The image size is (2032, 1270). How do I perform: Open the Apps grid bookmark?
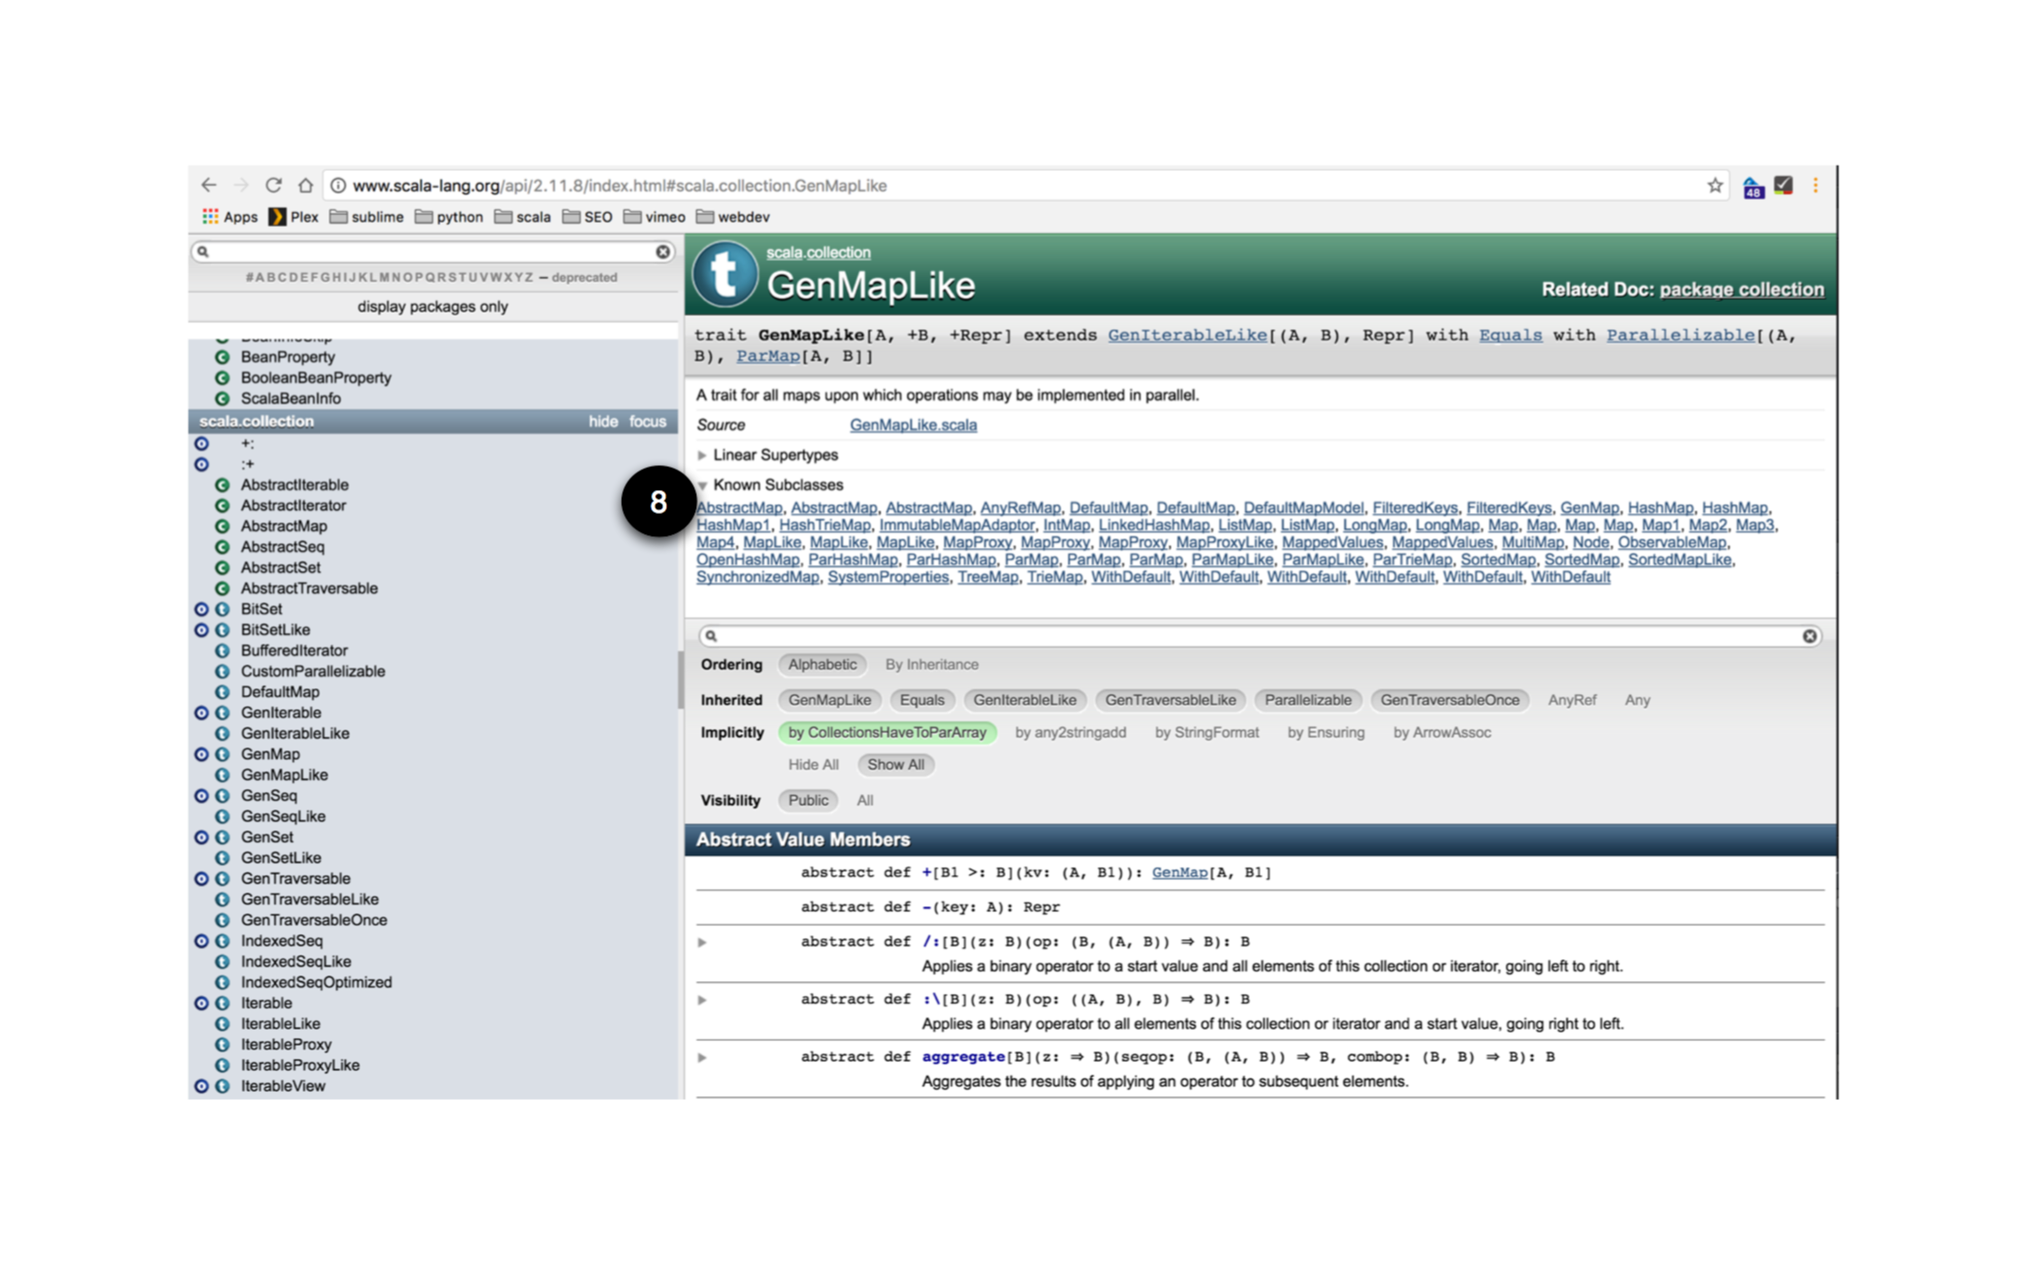pos(230,217)
